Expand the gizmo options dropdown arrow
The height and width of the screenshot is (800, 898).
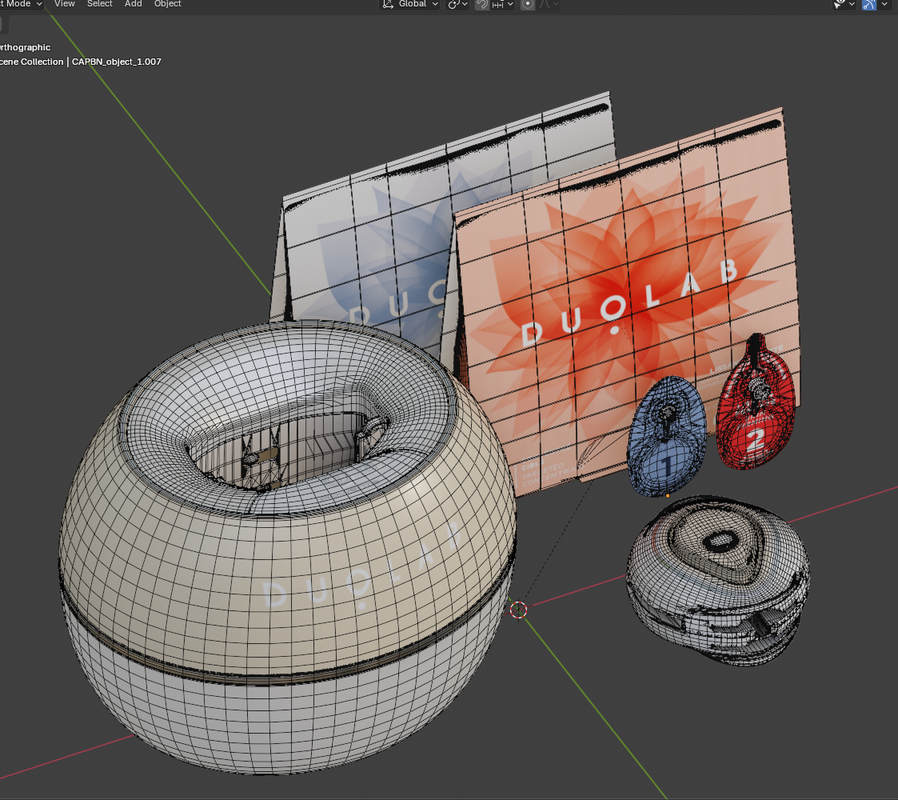coord(885,4)
